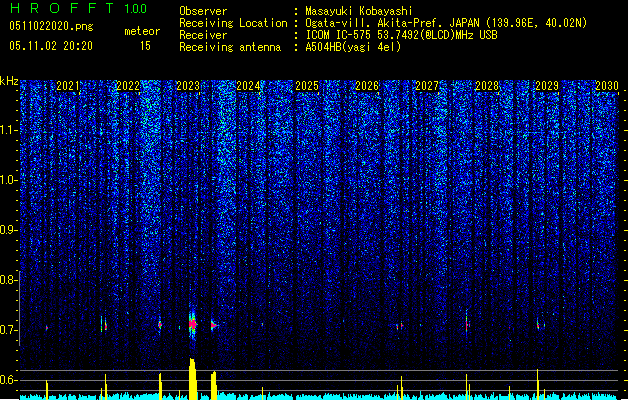Image resolution: width=629 pixels, height=400 pixels.
Task: Click time marker 2027
Action: point(427,86)
